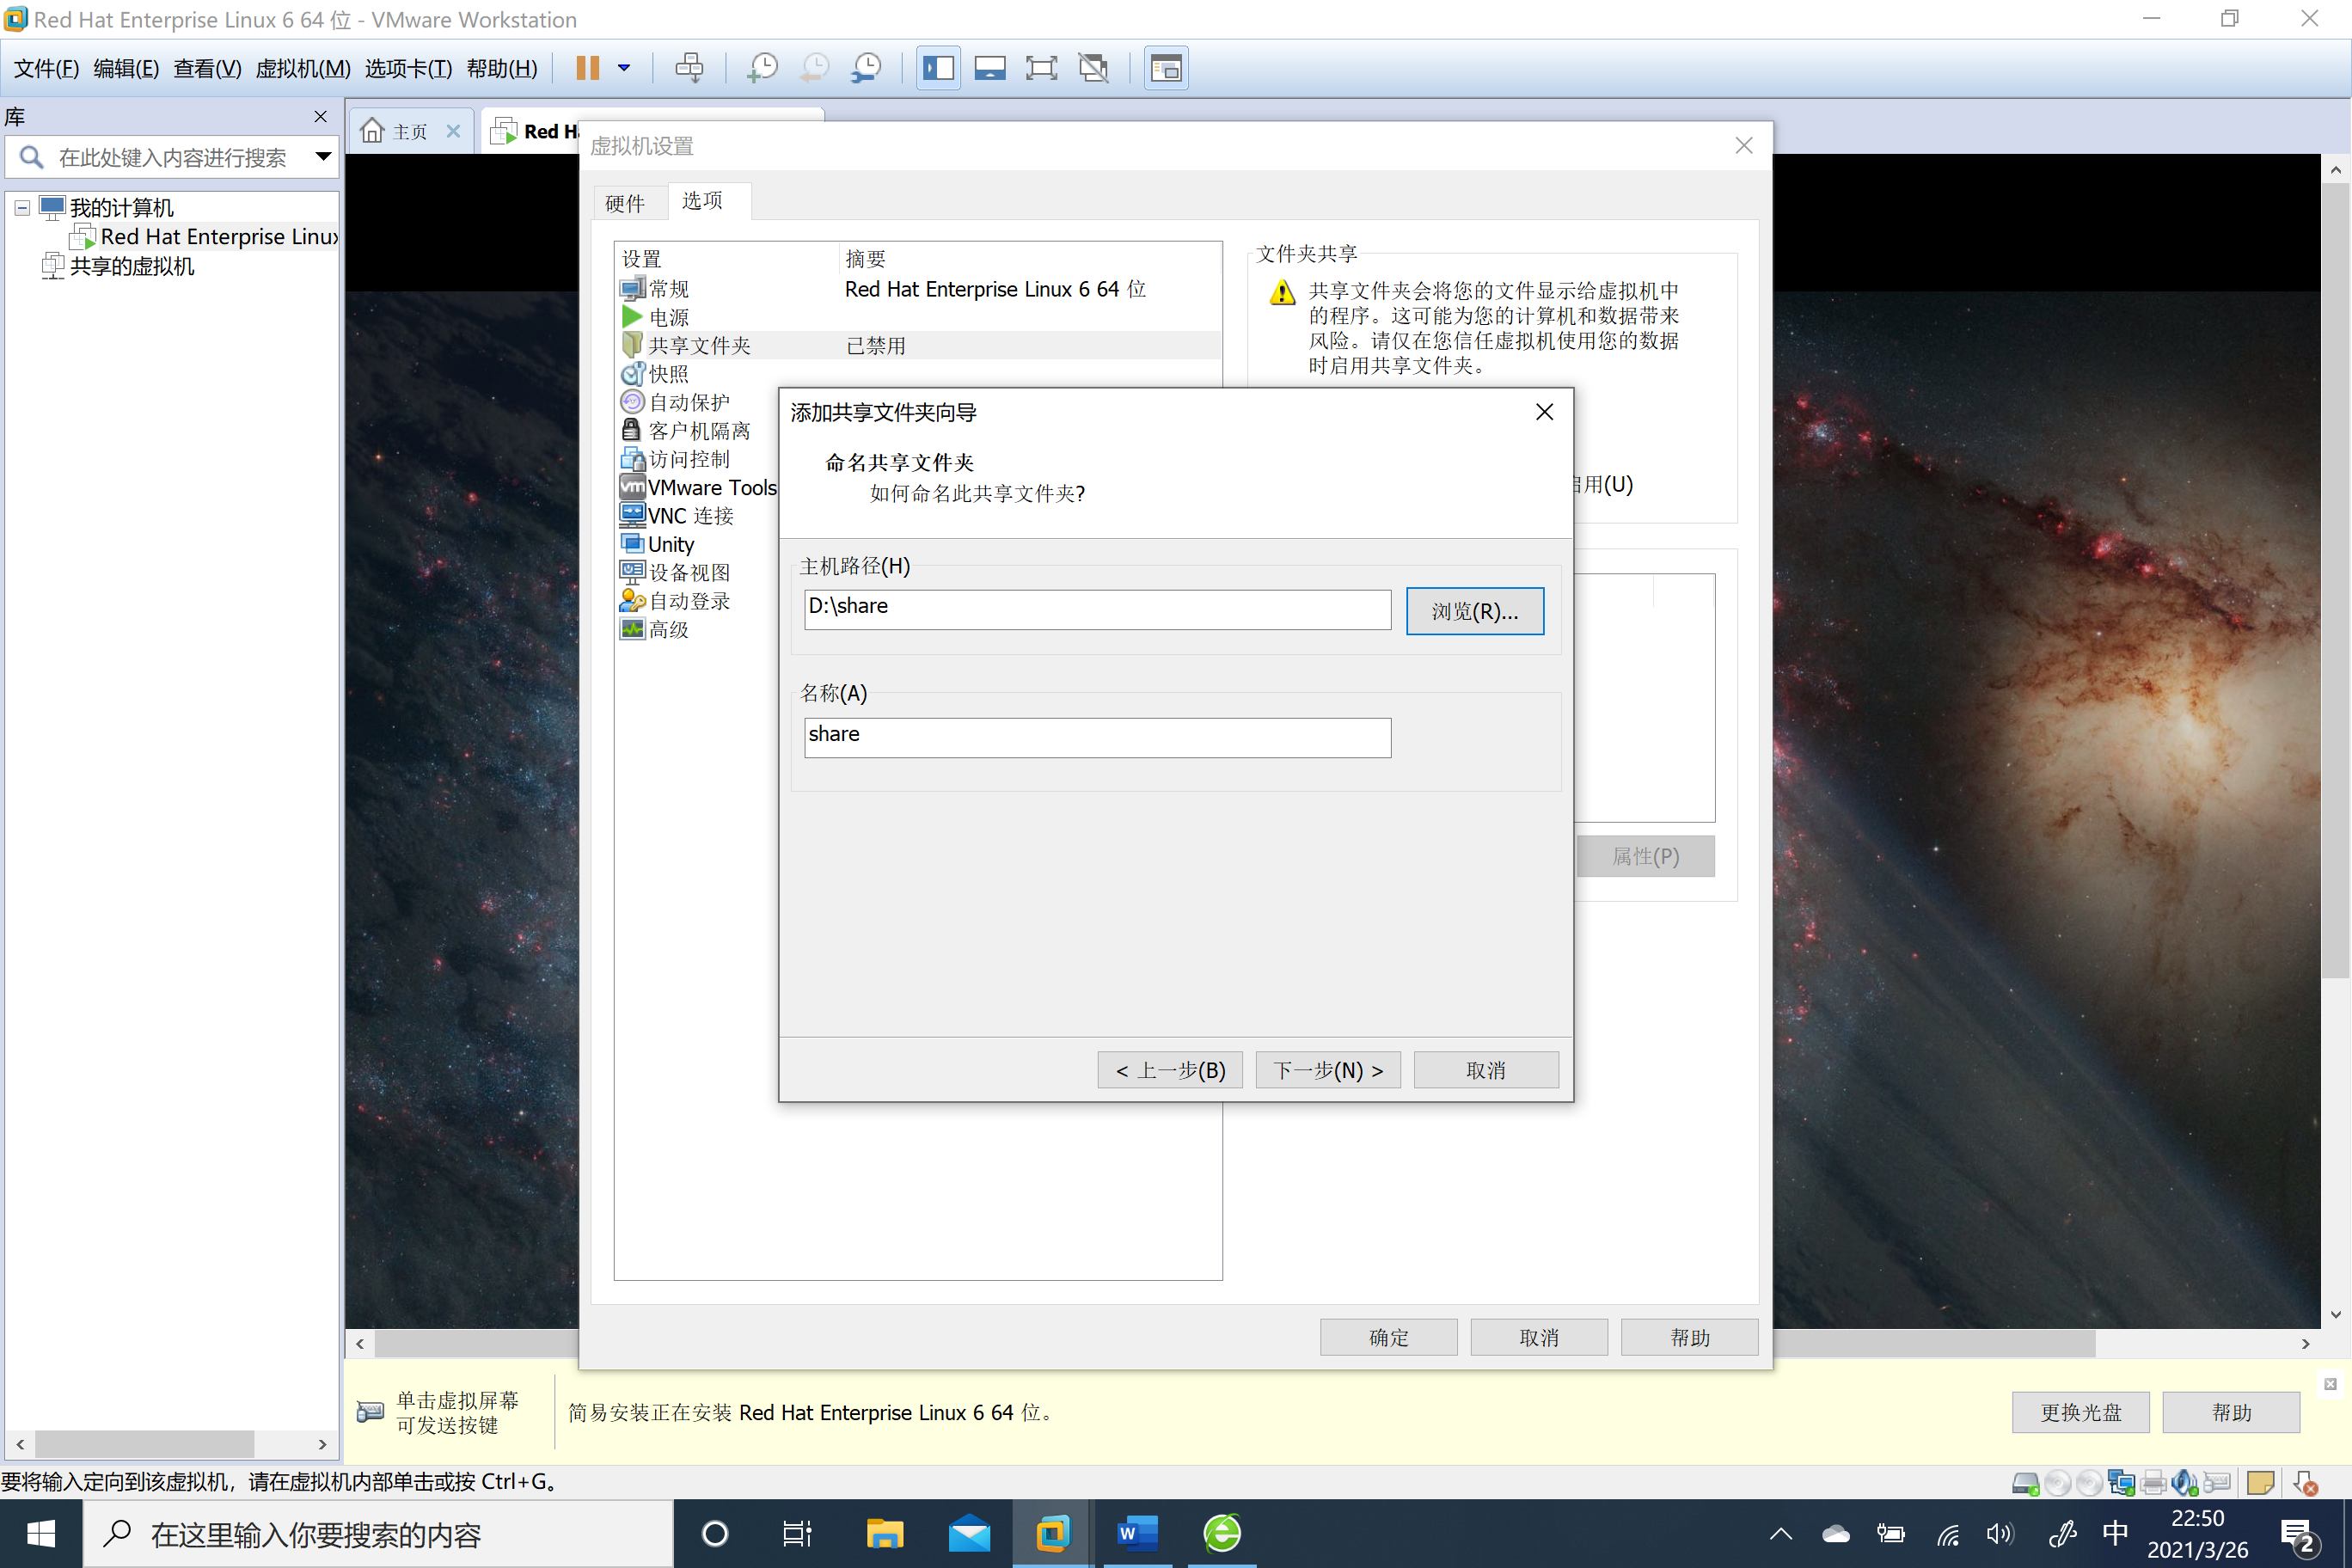Switch to the 硬件 tab
Image resolution: width=2352 pixels, height=1568 pixels.
coord(625,203)
